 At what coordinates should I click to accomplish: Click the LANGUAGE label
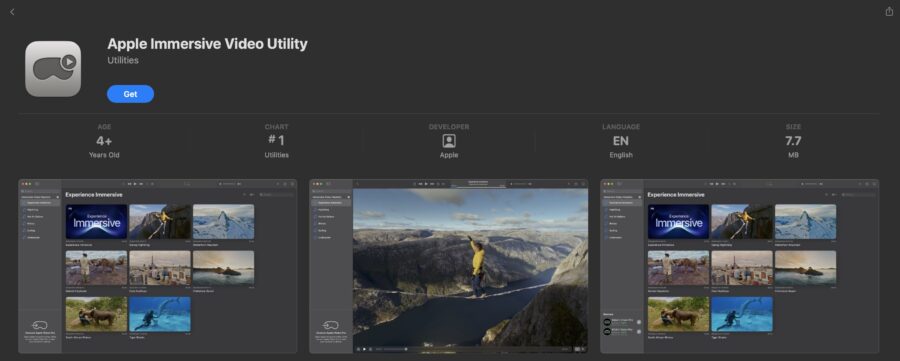click(621, 127)
